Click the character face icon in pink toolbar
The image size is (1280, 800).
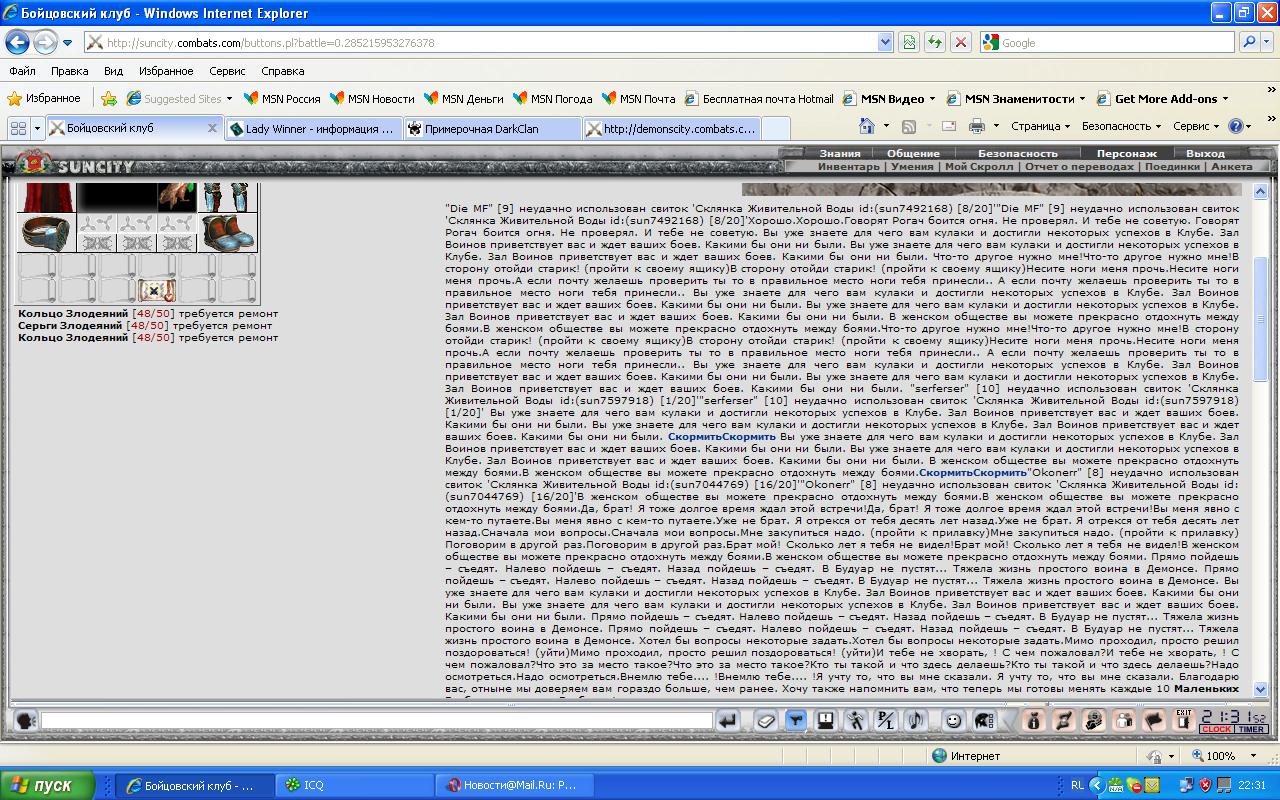[1094, 720]
